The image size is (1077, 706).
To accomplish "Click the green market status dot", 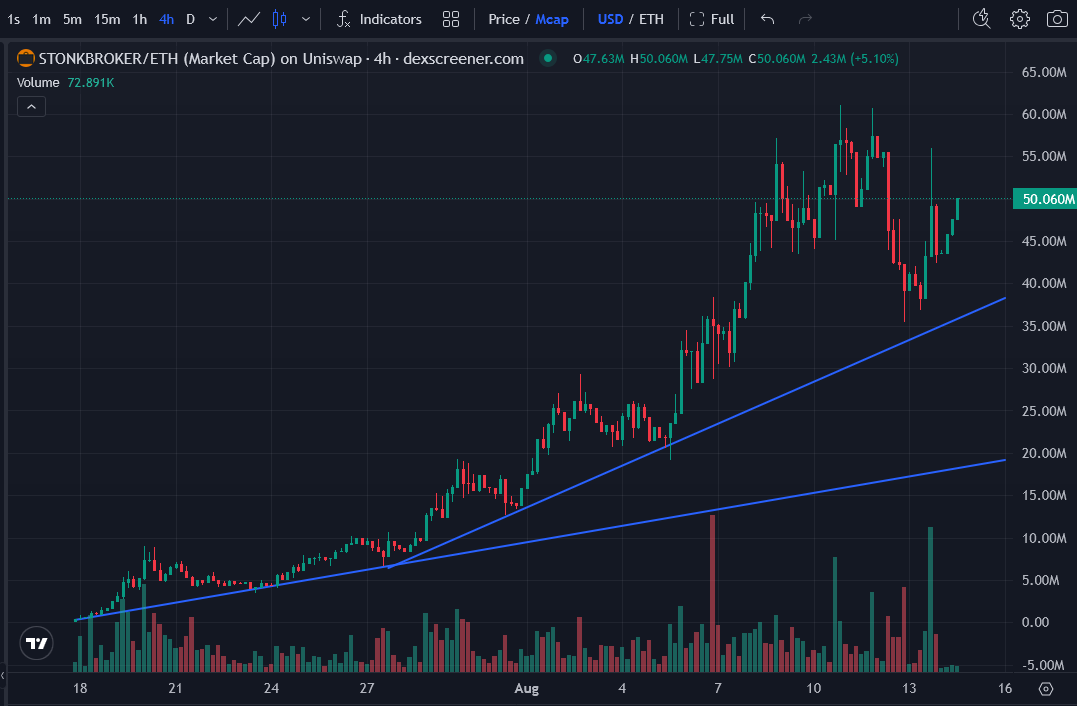I will tap(547, 58).
